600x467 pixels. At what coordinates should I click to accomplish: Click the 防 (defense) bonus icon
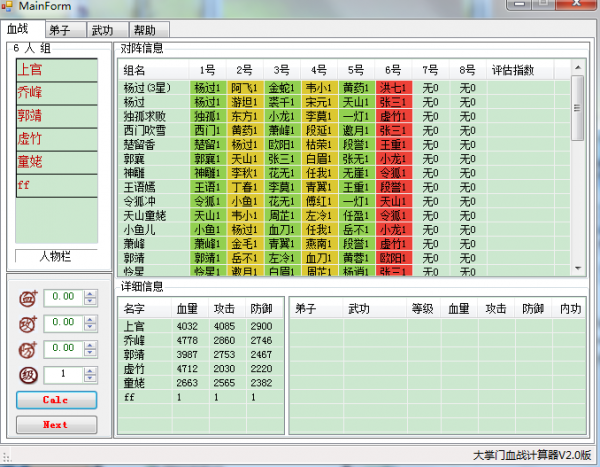[28, 350]
